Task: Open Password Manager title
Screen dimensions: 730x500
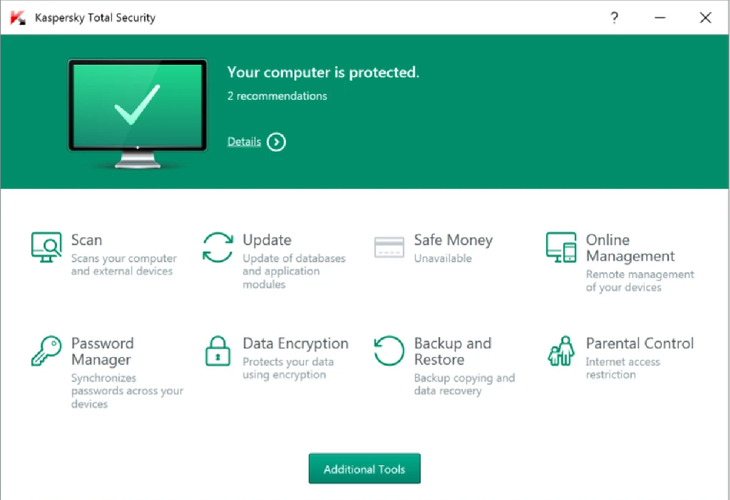Action: [x=102, y=351]
